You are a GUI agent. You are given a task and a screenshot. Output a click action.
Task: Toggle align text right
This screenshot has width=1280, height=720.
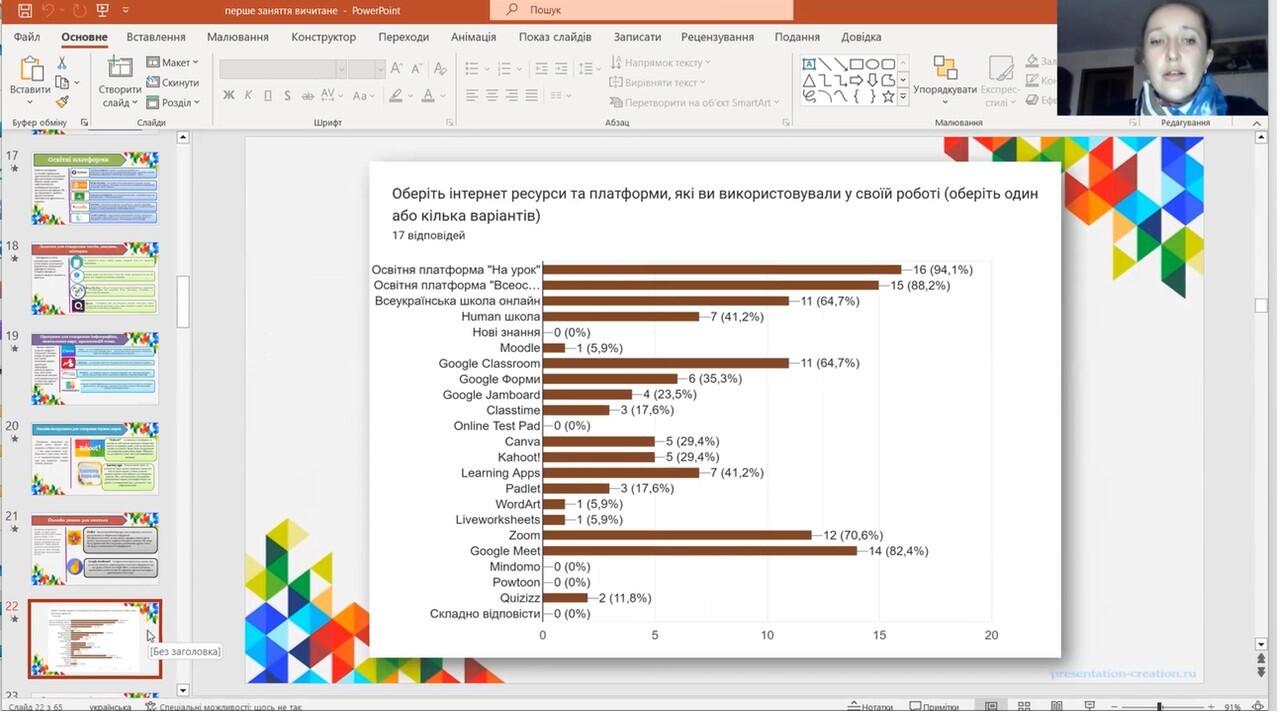pyautogui.click(x=512, y=96)
